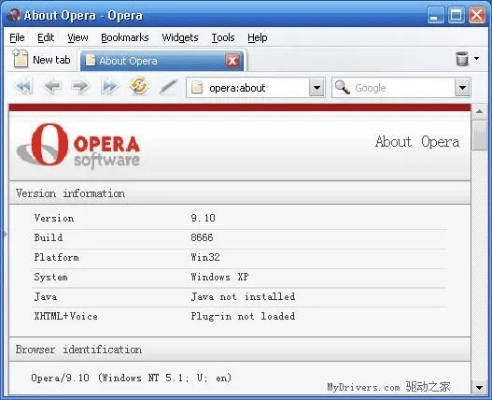Minimize the Opera window
This screenshot has width=492, height=400.
tap(435, 15)
